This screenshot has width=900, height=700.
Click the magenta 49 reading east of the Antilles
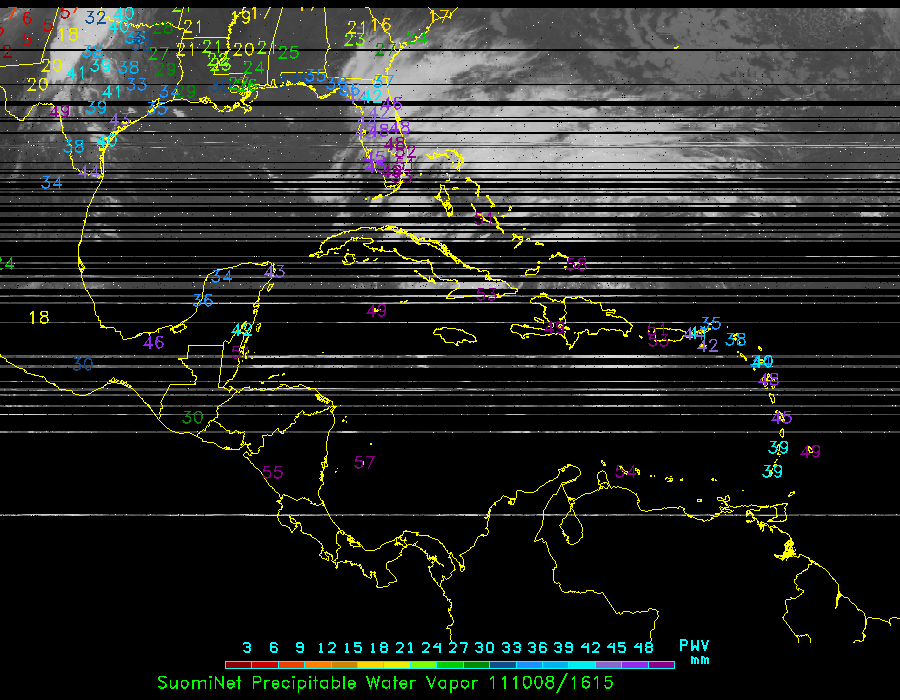[810, 452]
